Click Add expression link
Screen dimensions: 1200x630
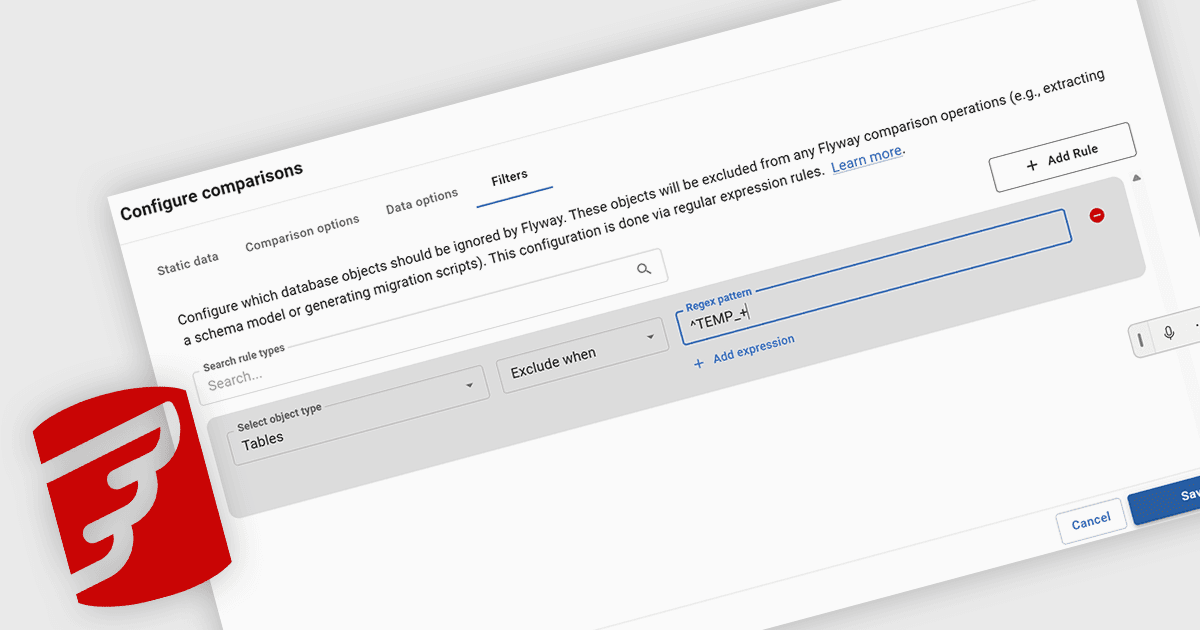point(754,348)
